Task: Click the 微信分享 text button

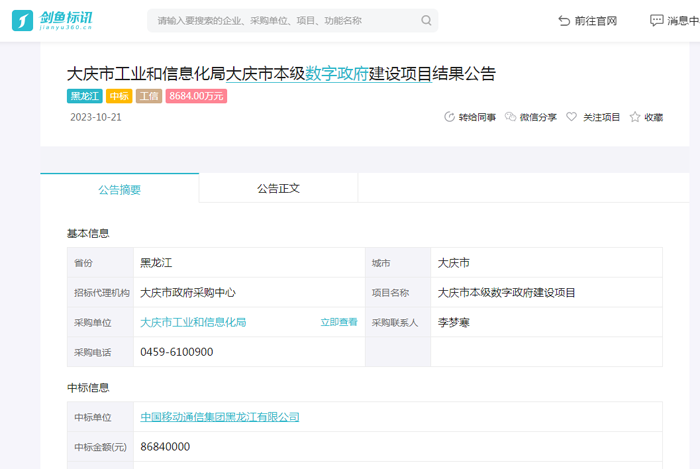Action: click(538, 117)
